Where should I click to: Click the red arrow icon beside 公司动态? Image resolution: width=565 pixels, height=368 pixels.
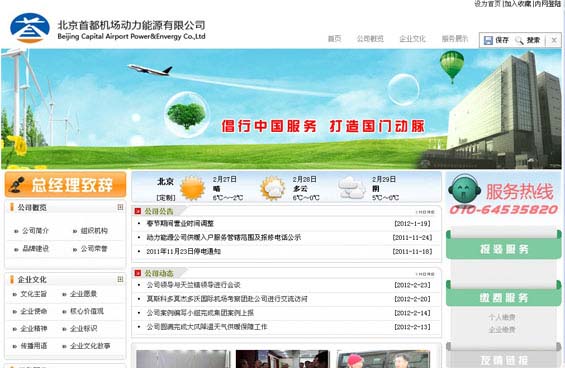[x=137, y=273]
